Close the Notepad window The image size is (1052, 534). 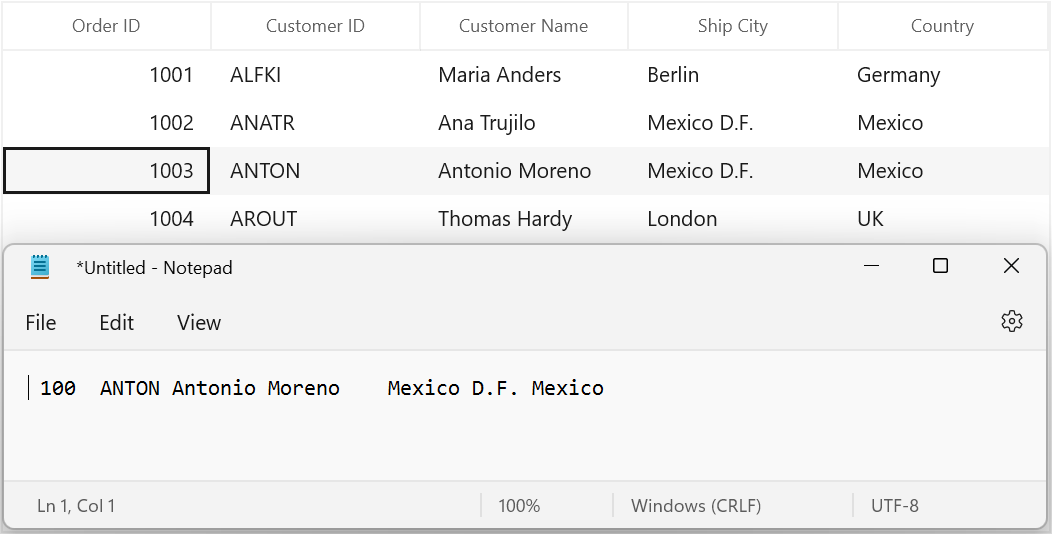click(1011, 266)
